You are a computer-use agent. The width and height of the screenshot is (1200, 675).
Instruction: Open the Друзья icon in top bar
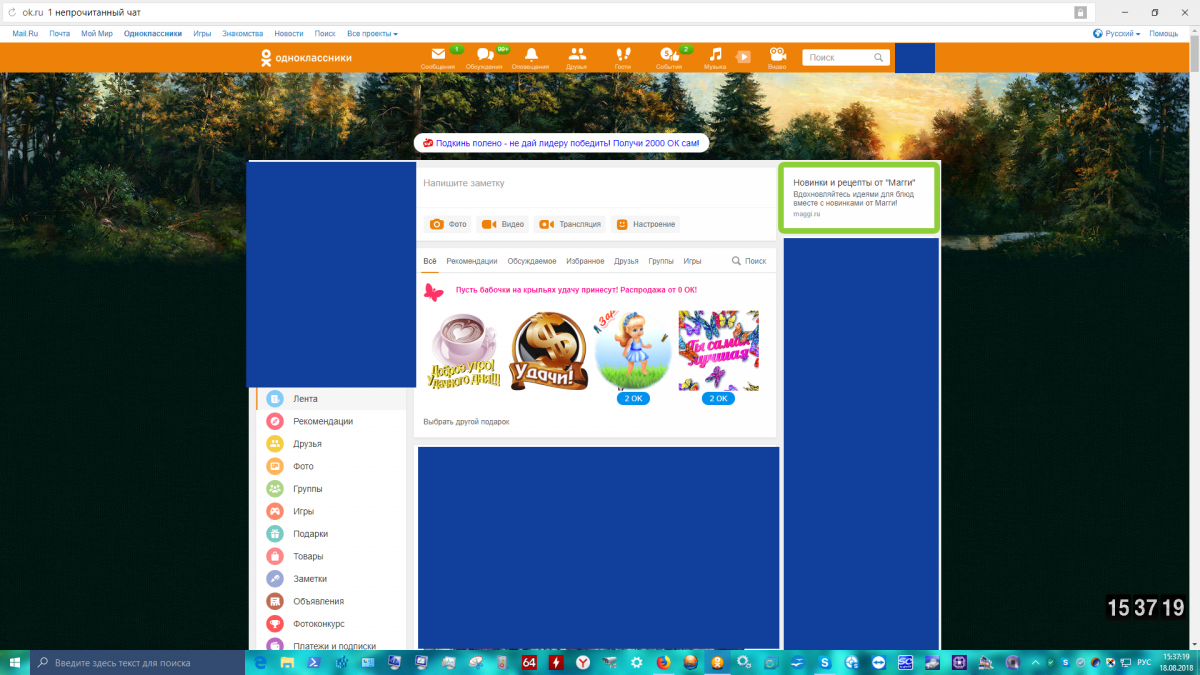point(576,57)
